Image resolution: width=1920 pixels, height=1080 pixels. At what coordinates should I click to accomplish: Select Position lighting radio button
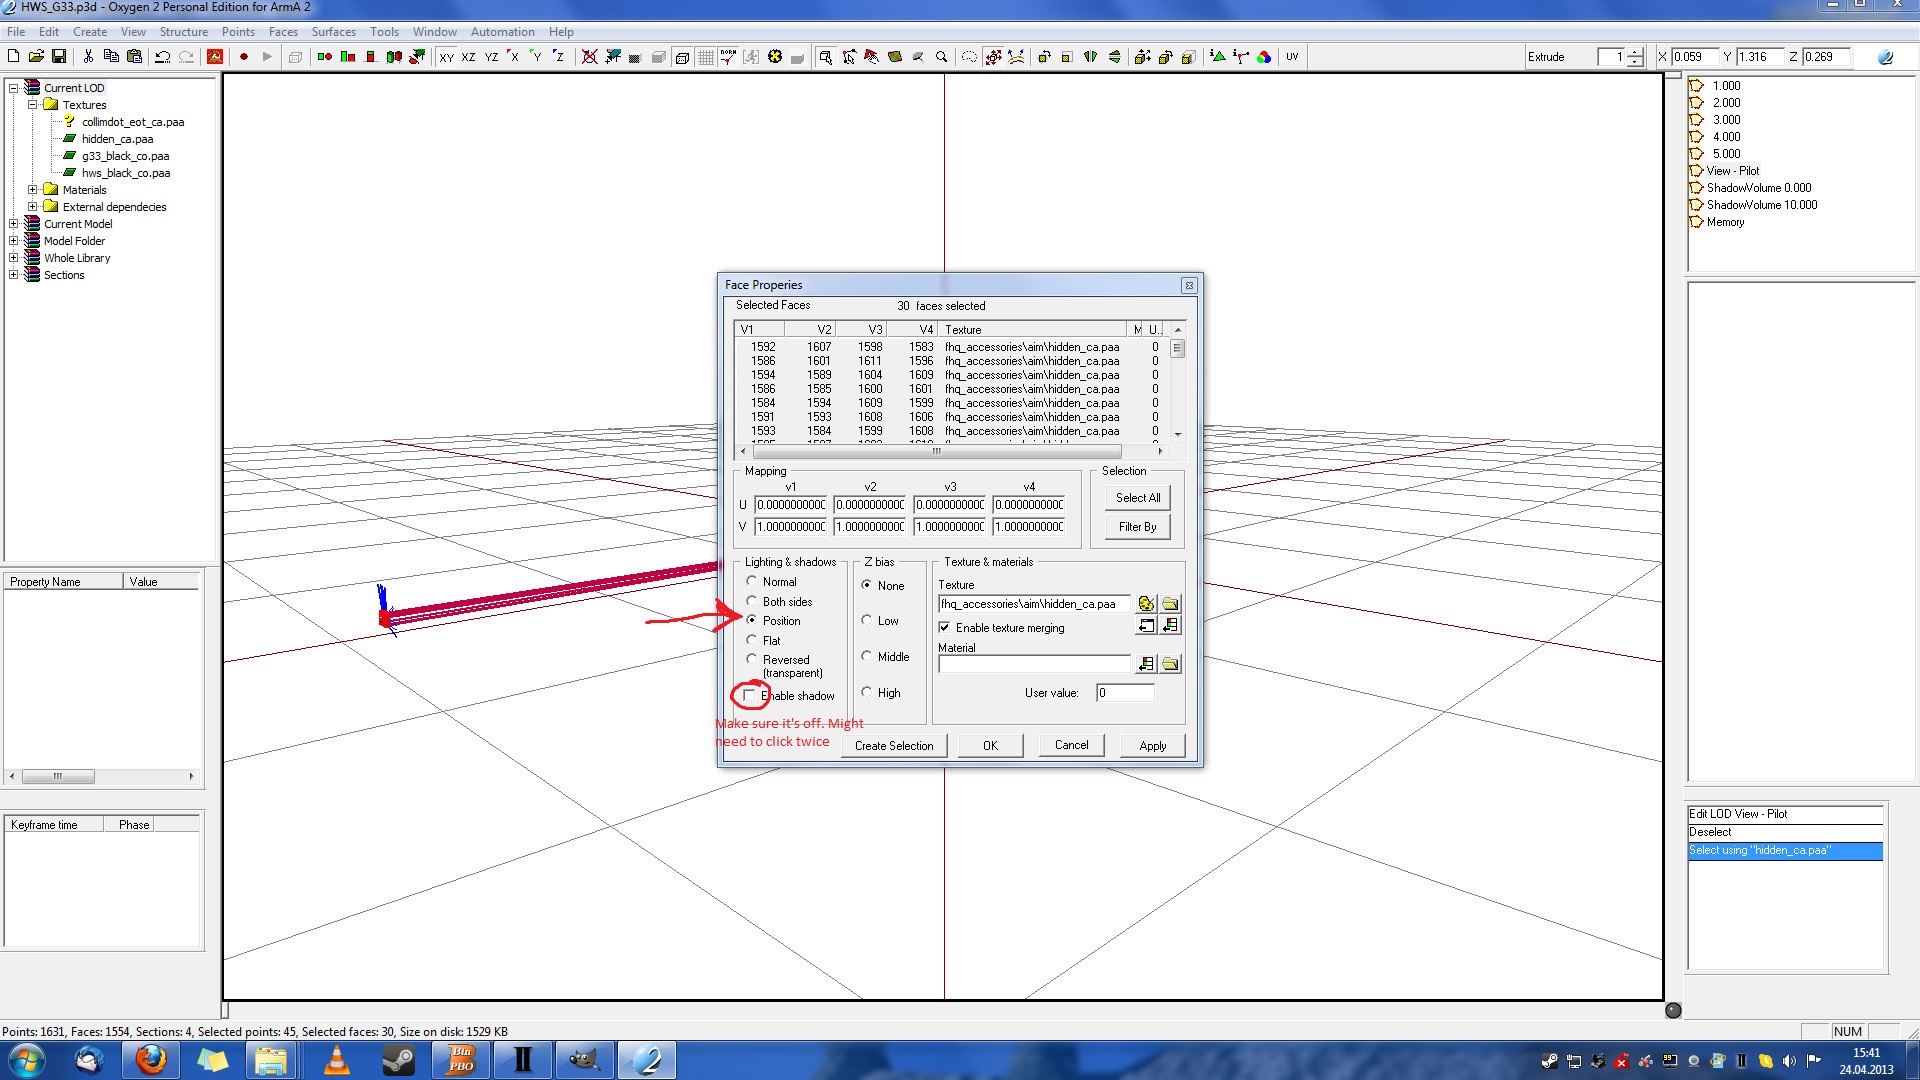coord(751,620)
